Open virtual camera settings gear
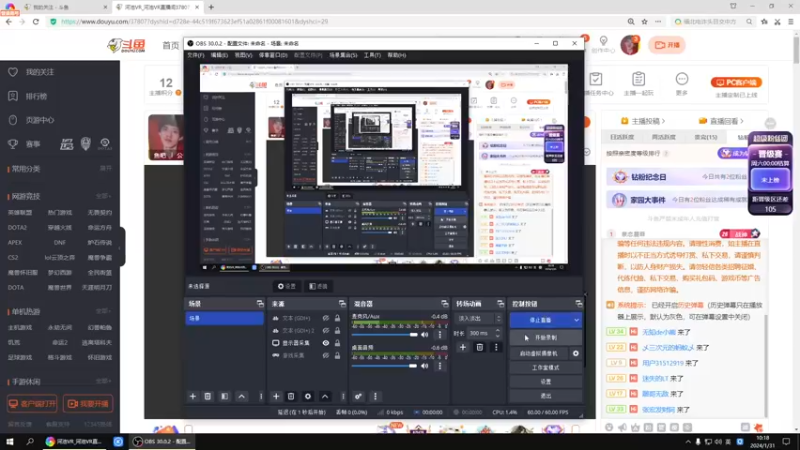 point(576,353)
